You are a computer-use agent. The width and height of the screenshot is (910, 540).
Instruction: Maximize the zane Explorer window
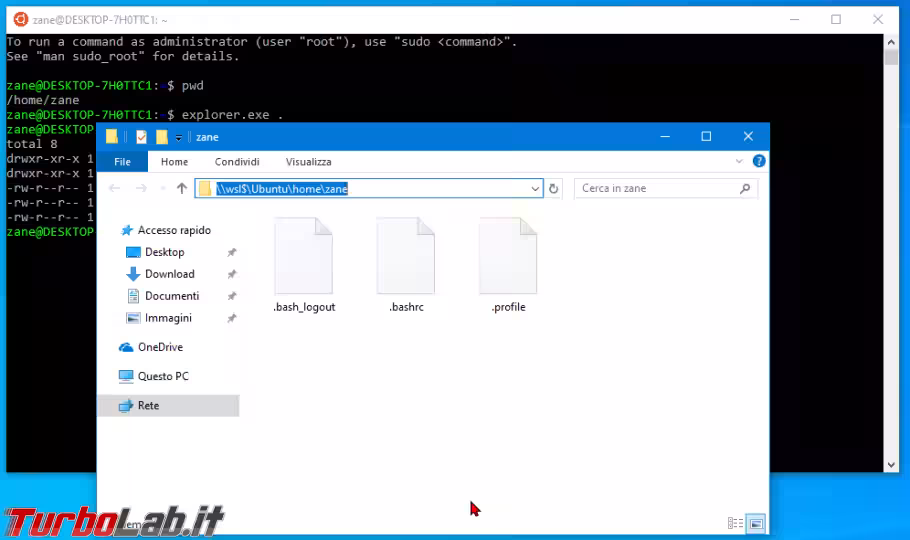pyautogui.click(x=706, y=136)
